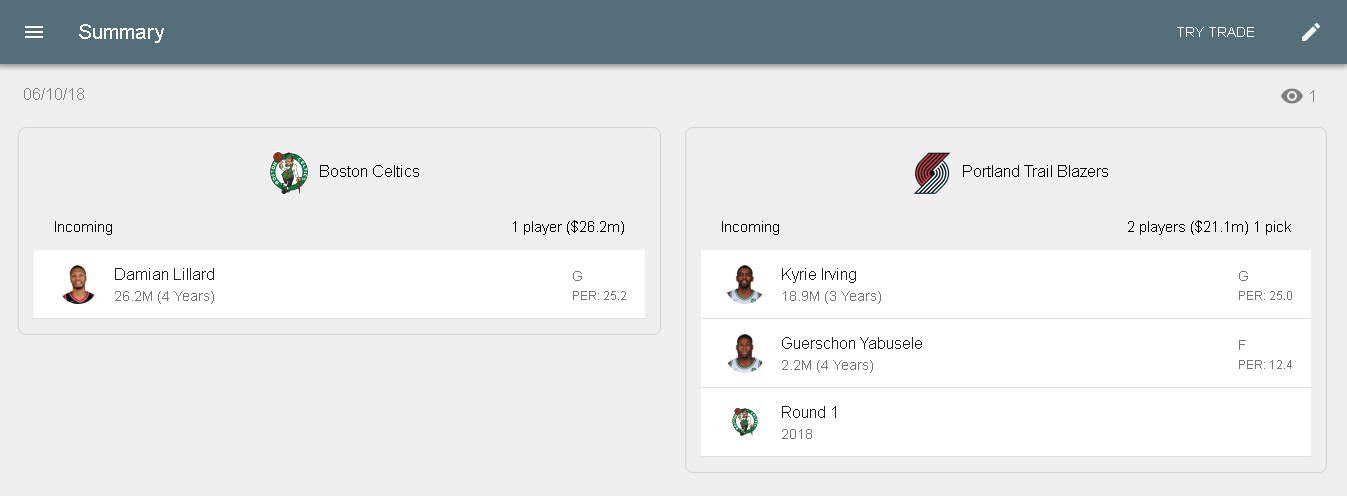Viewport: 1347px width, 496px height.
Task: Click Kyrie Irving's PER 25.0 stat
Action: coord(1265,296)
